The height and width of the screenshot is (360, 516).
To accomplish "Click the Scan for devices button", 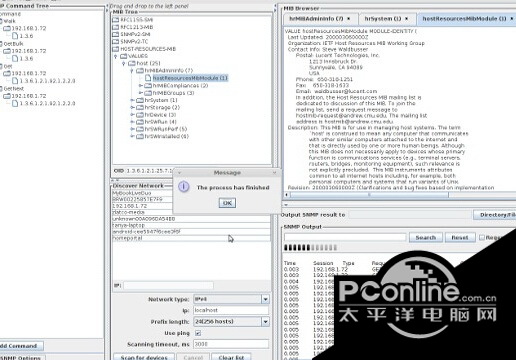I will [144, 357].
